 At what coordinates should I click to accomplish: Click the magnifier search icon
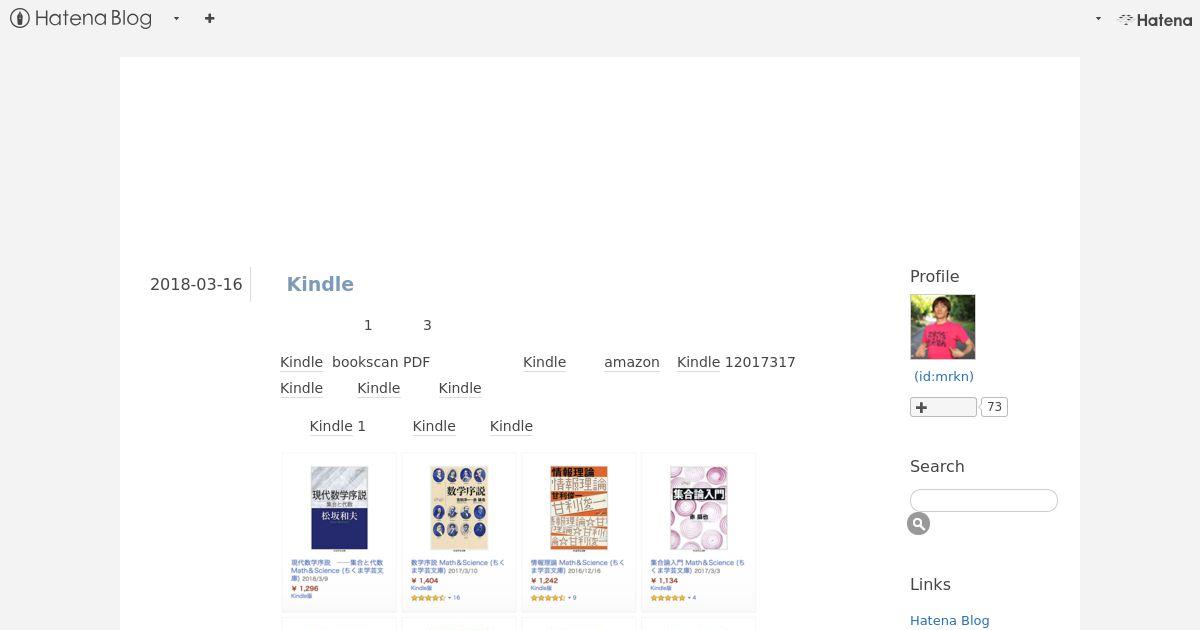[x=919, y=524]
